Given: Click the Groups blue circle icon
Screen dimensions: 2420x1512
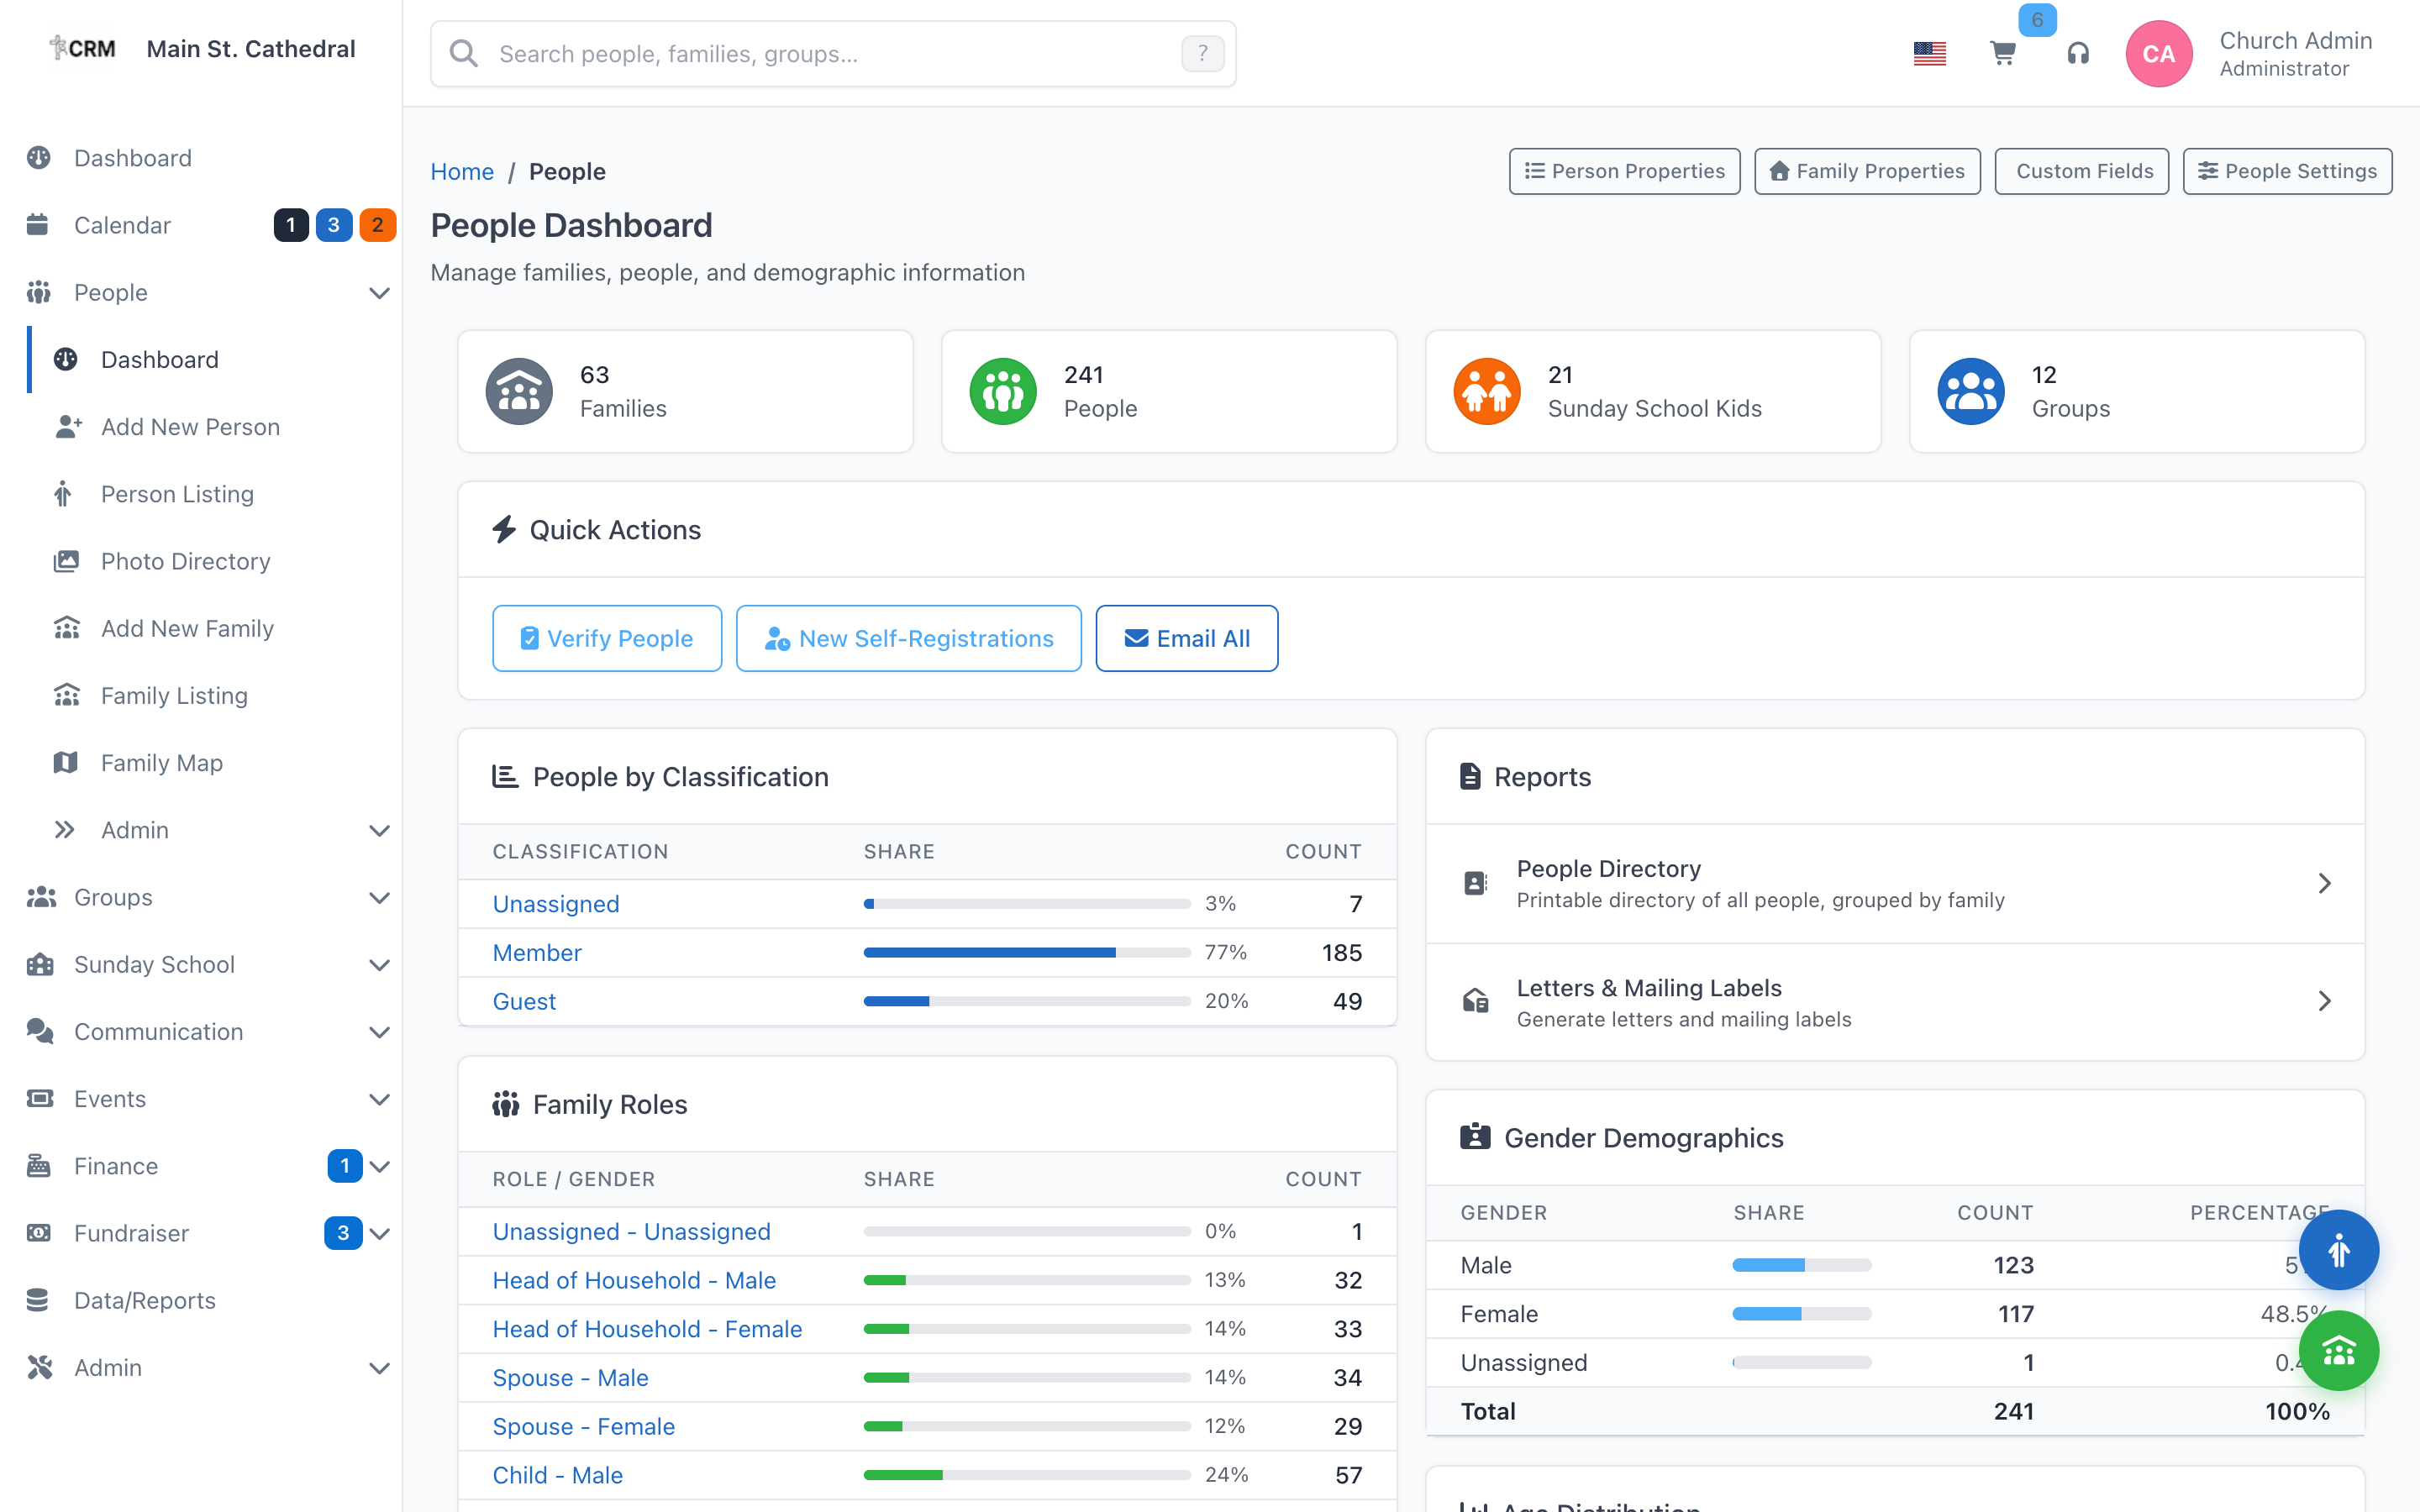Looking at the screenshot, I should [1971, 391].
